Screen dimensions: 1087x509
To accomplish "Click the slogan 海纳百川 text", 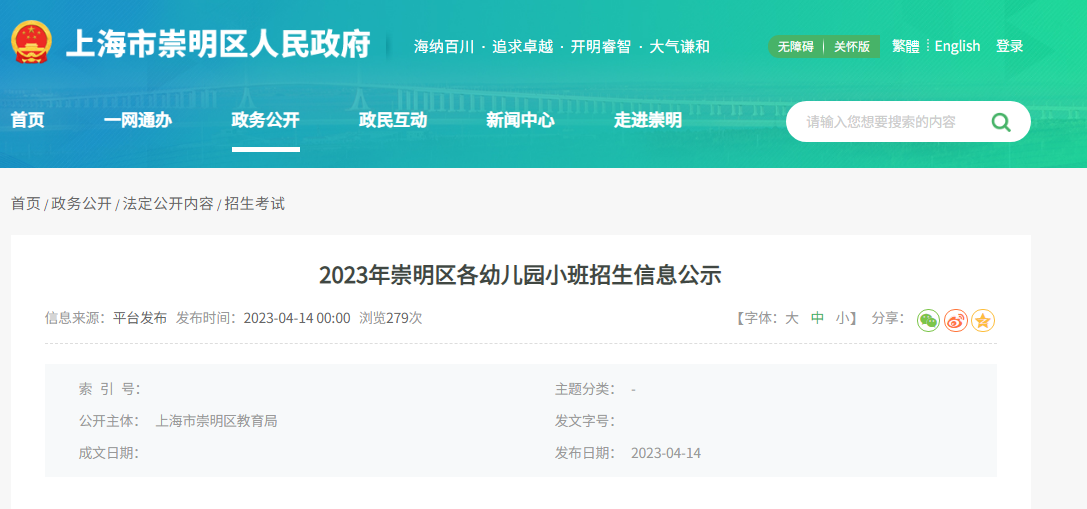I will pyautogui.click(x=444, y=46).
